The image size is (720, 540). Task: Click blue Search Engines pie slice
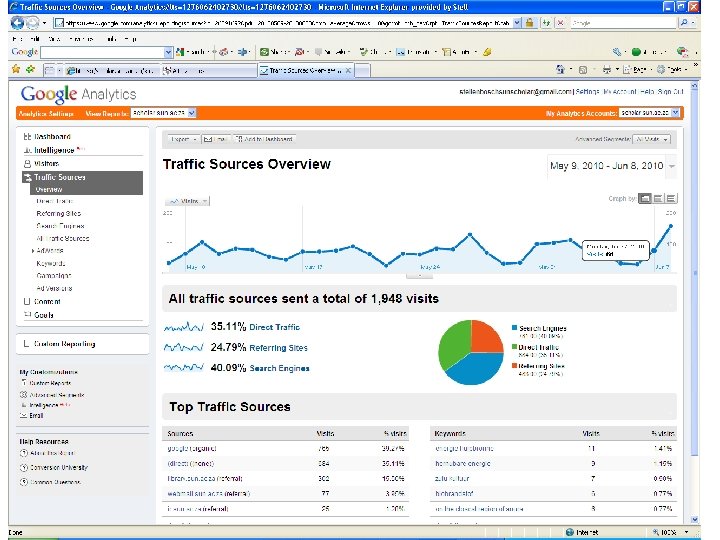click(477, 368)
